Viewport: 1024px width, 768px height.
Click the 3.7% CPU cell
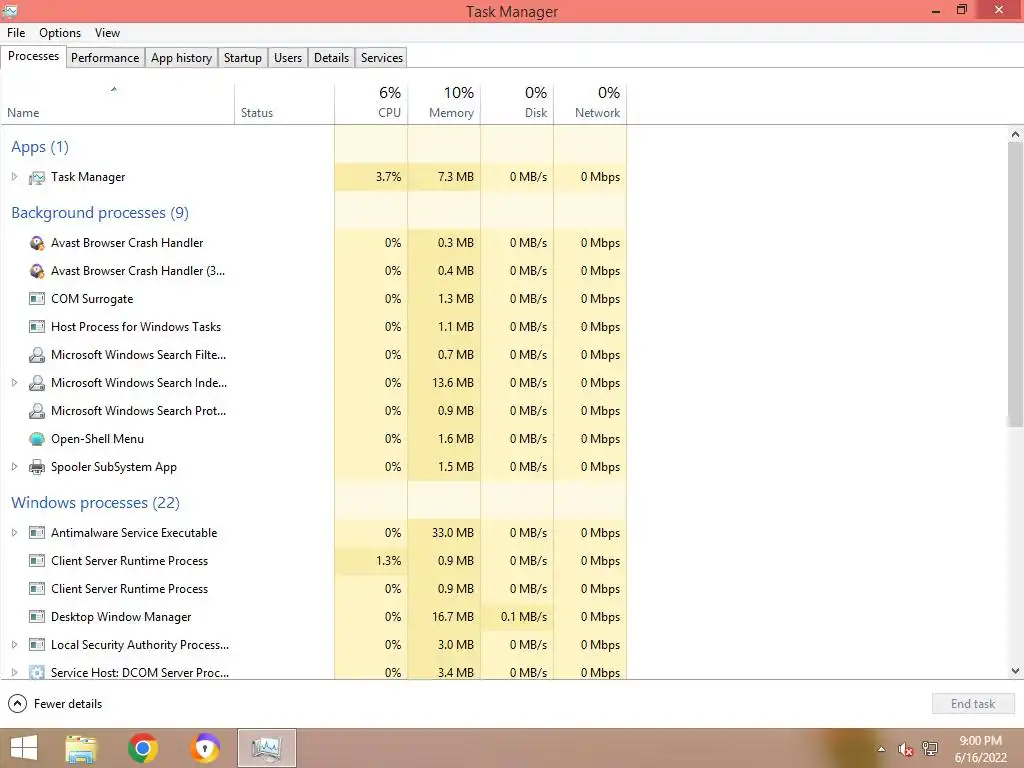(371, 177)
